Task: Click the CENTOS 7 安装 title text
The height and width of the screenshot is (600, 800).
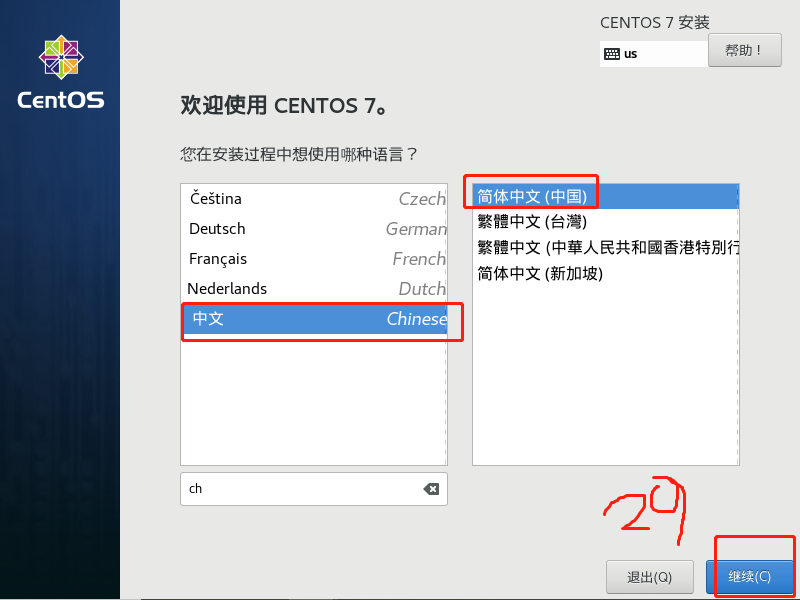Action: pyautogui.click(x=655, y=22)
